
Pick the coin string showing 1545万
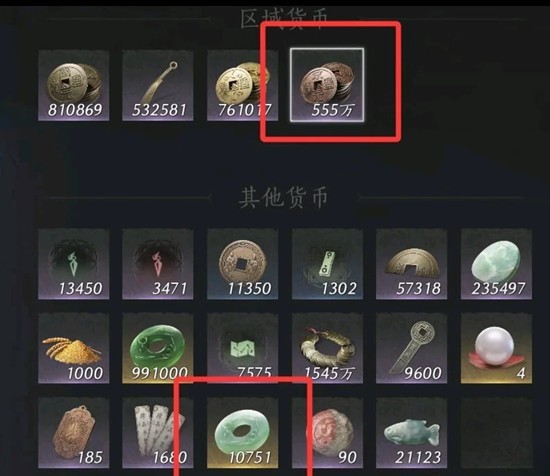coord(327,348)
